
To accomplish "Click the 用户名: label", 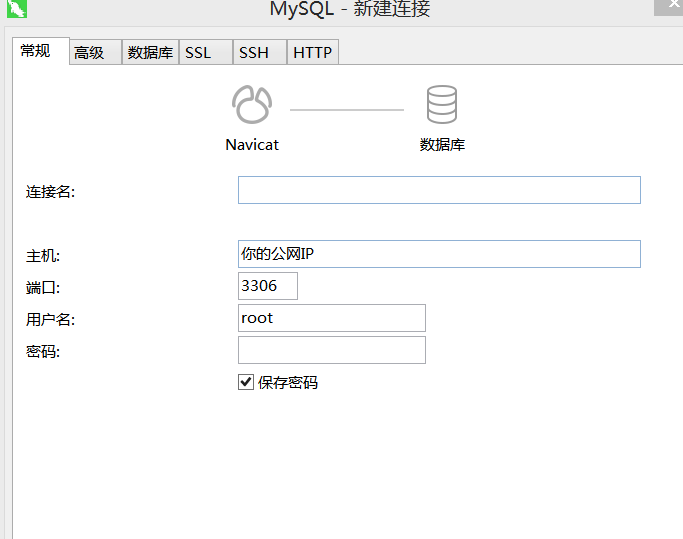I will point(51,319).
